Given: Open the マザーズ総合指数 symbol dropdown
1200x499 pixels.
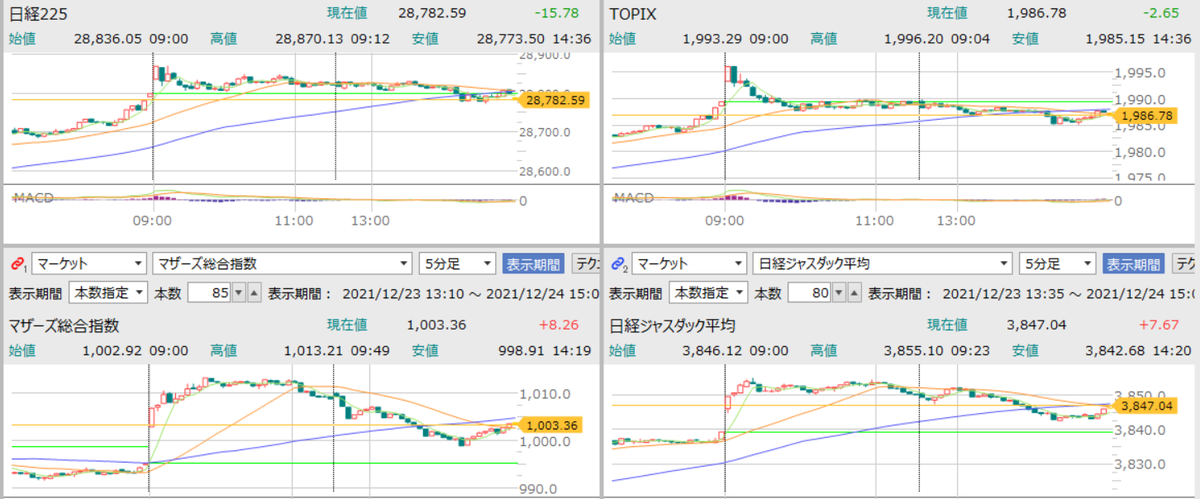Looking at the screenshot, I should (x=282, y=264).
